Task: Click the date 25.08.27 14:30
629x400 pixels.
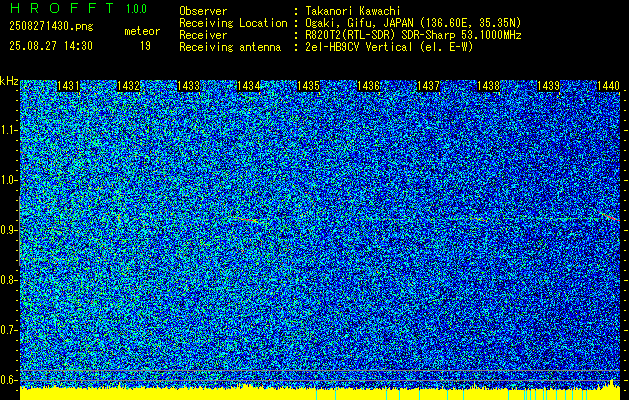Action: pos(51,46)
